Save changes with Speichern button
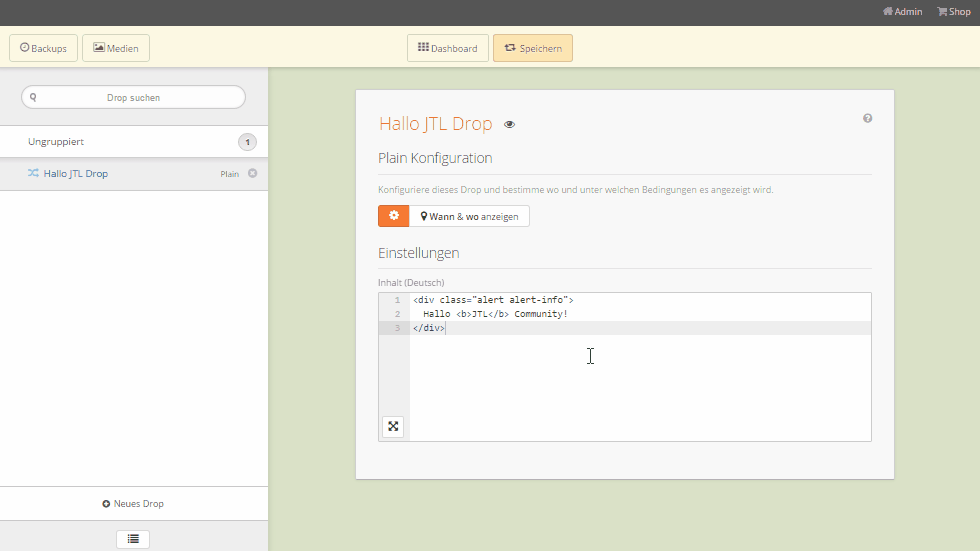 532,48
